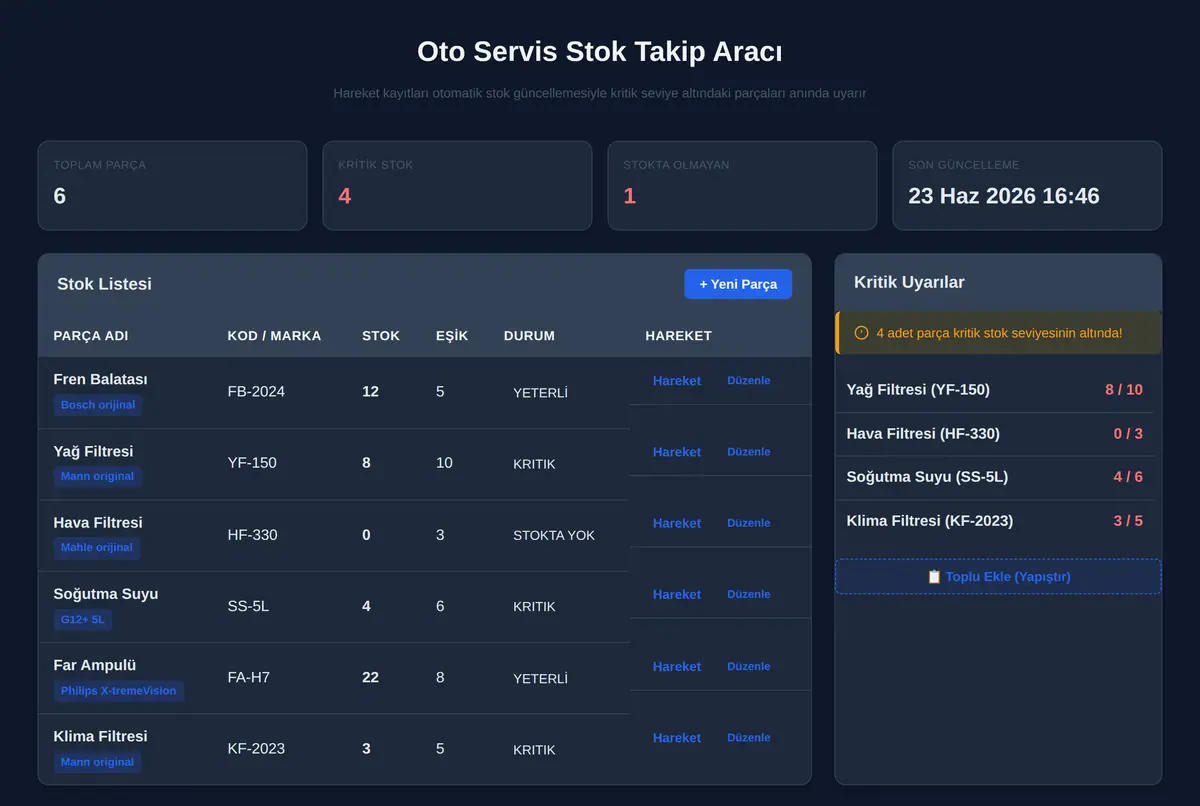Select Mann original tag under Yağ Filtresi

click(97, 476)
